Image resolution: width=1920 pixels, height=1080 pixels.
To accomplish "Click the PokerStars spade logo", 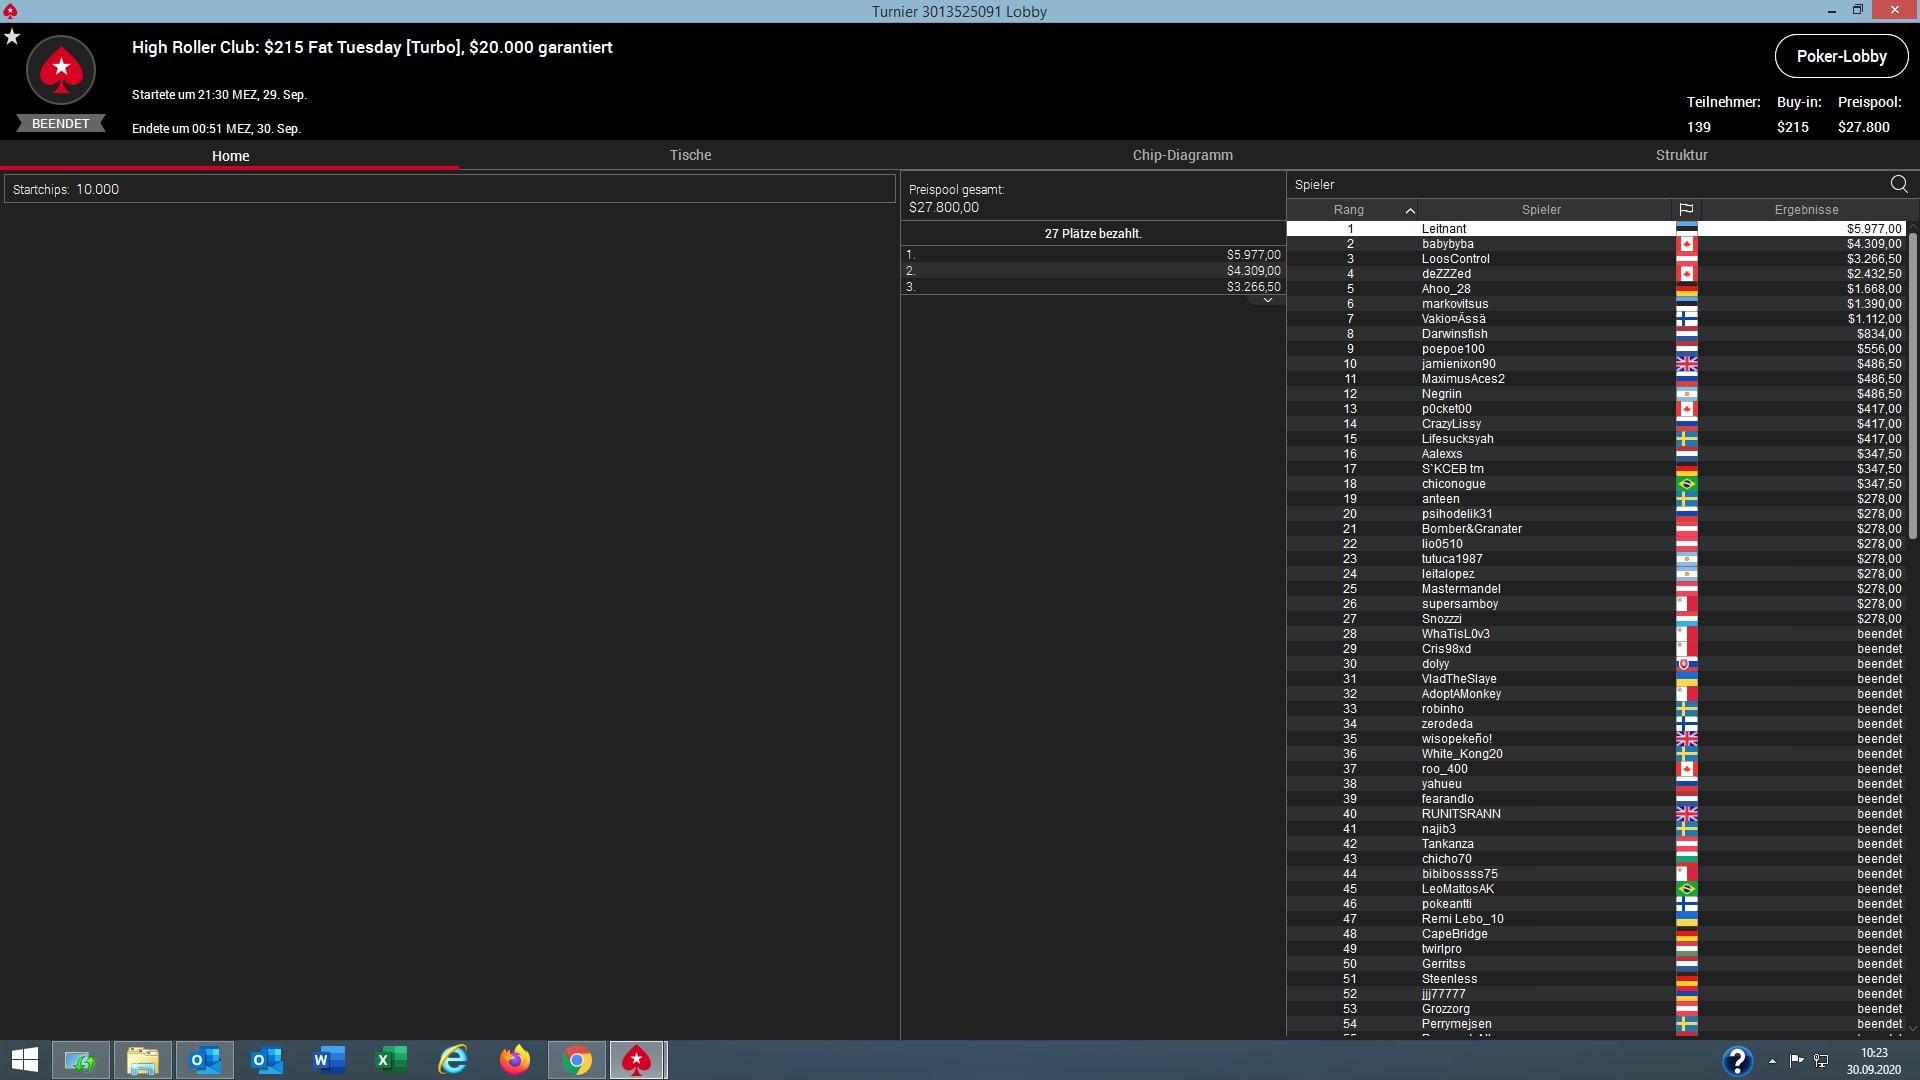I will [x=61, y=70].
